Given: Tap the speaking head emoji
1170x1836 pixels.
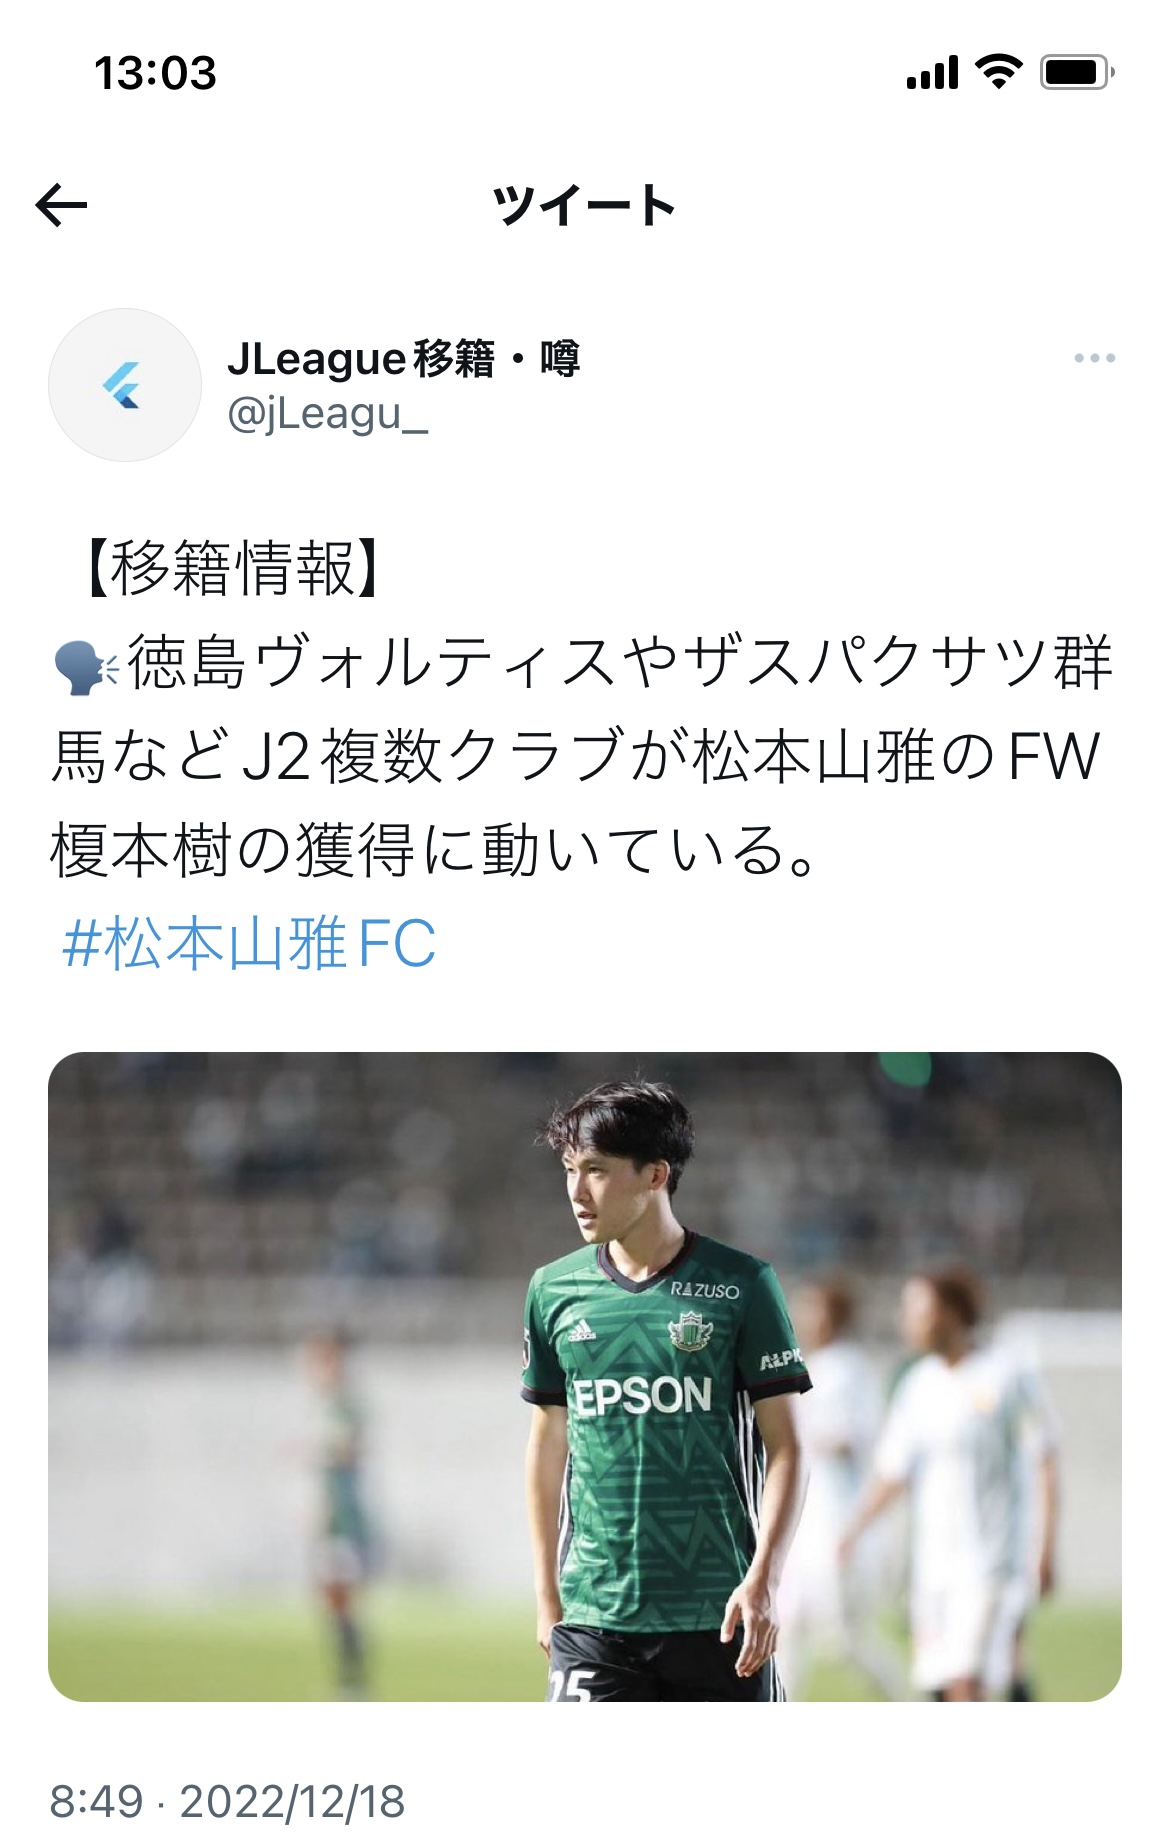Looking at the screenshot, I should (86, 665).
